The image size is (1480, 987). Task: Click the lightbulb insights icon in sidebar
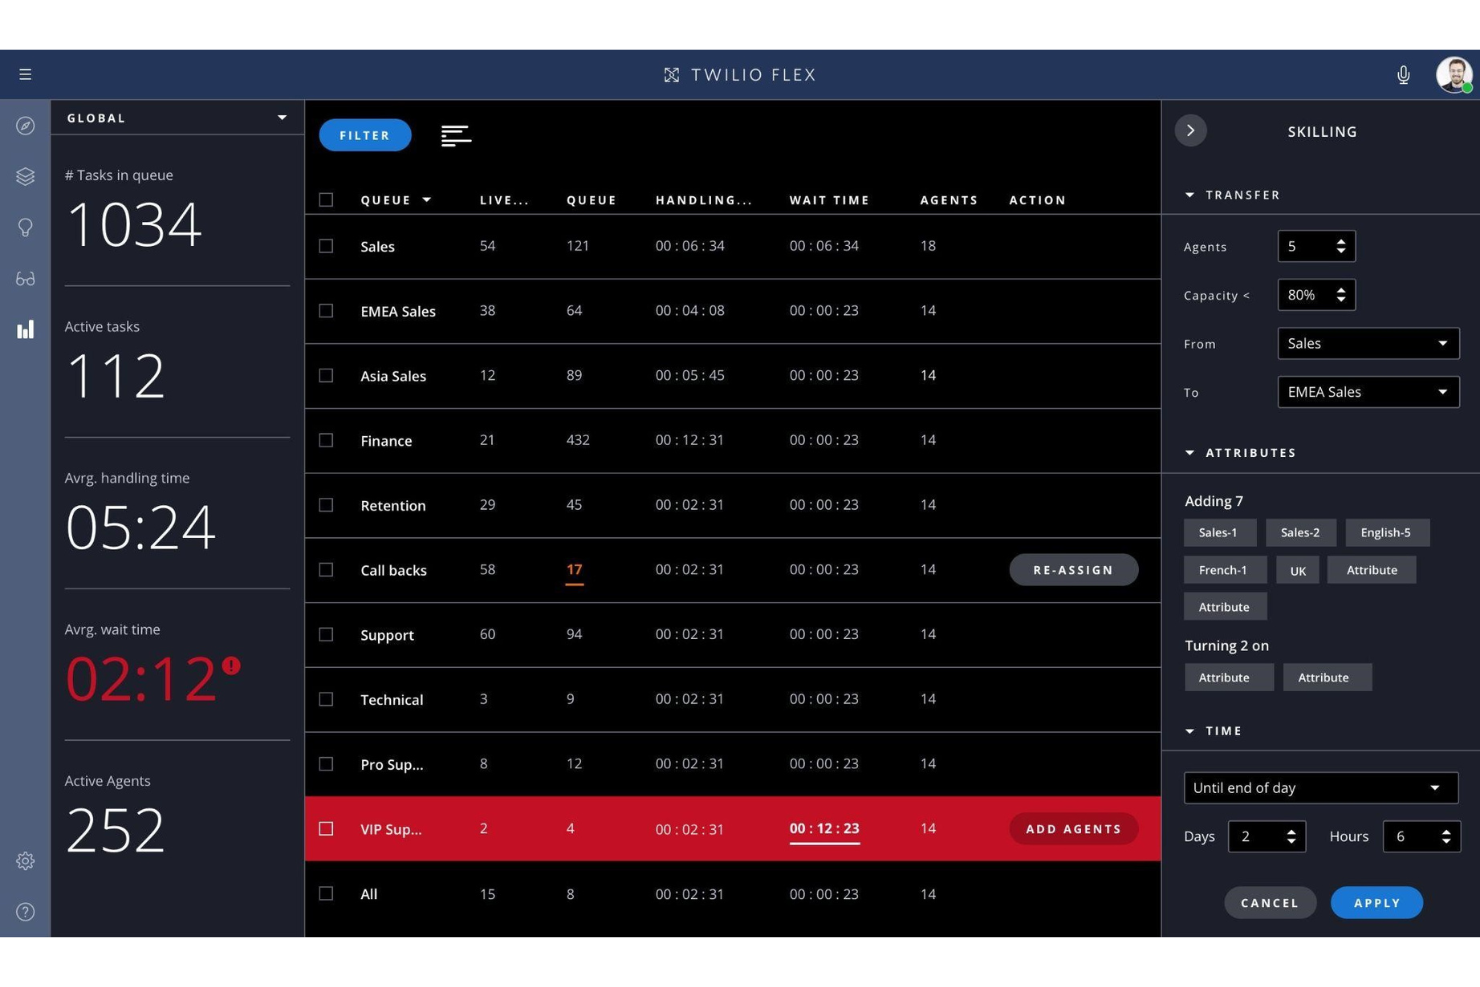pyautogui.click(x=25, y=228)
